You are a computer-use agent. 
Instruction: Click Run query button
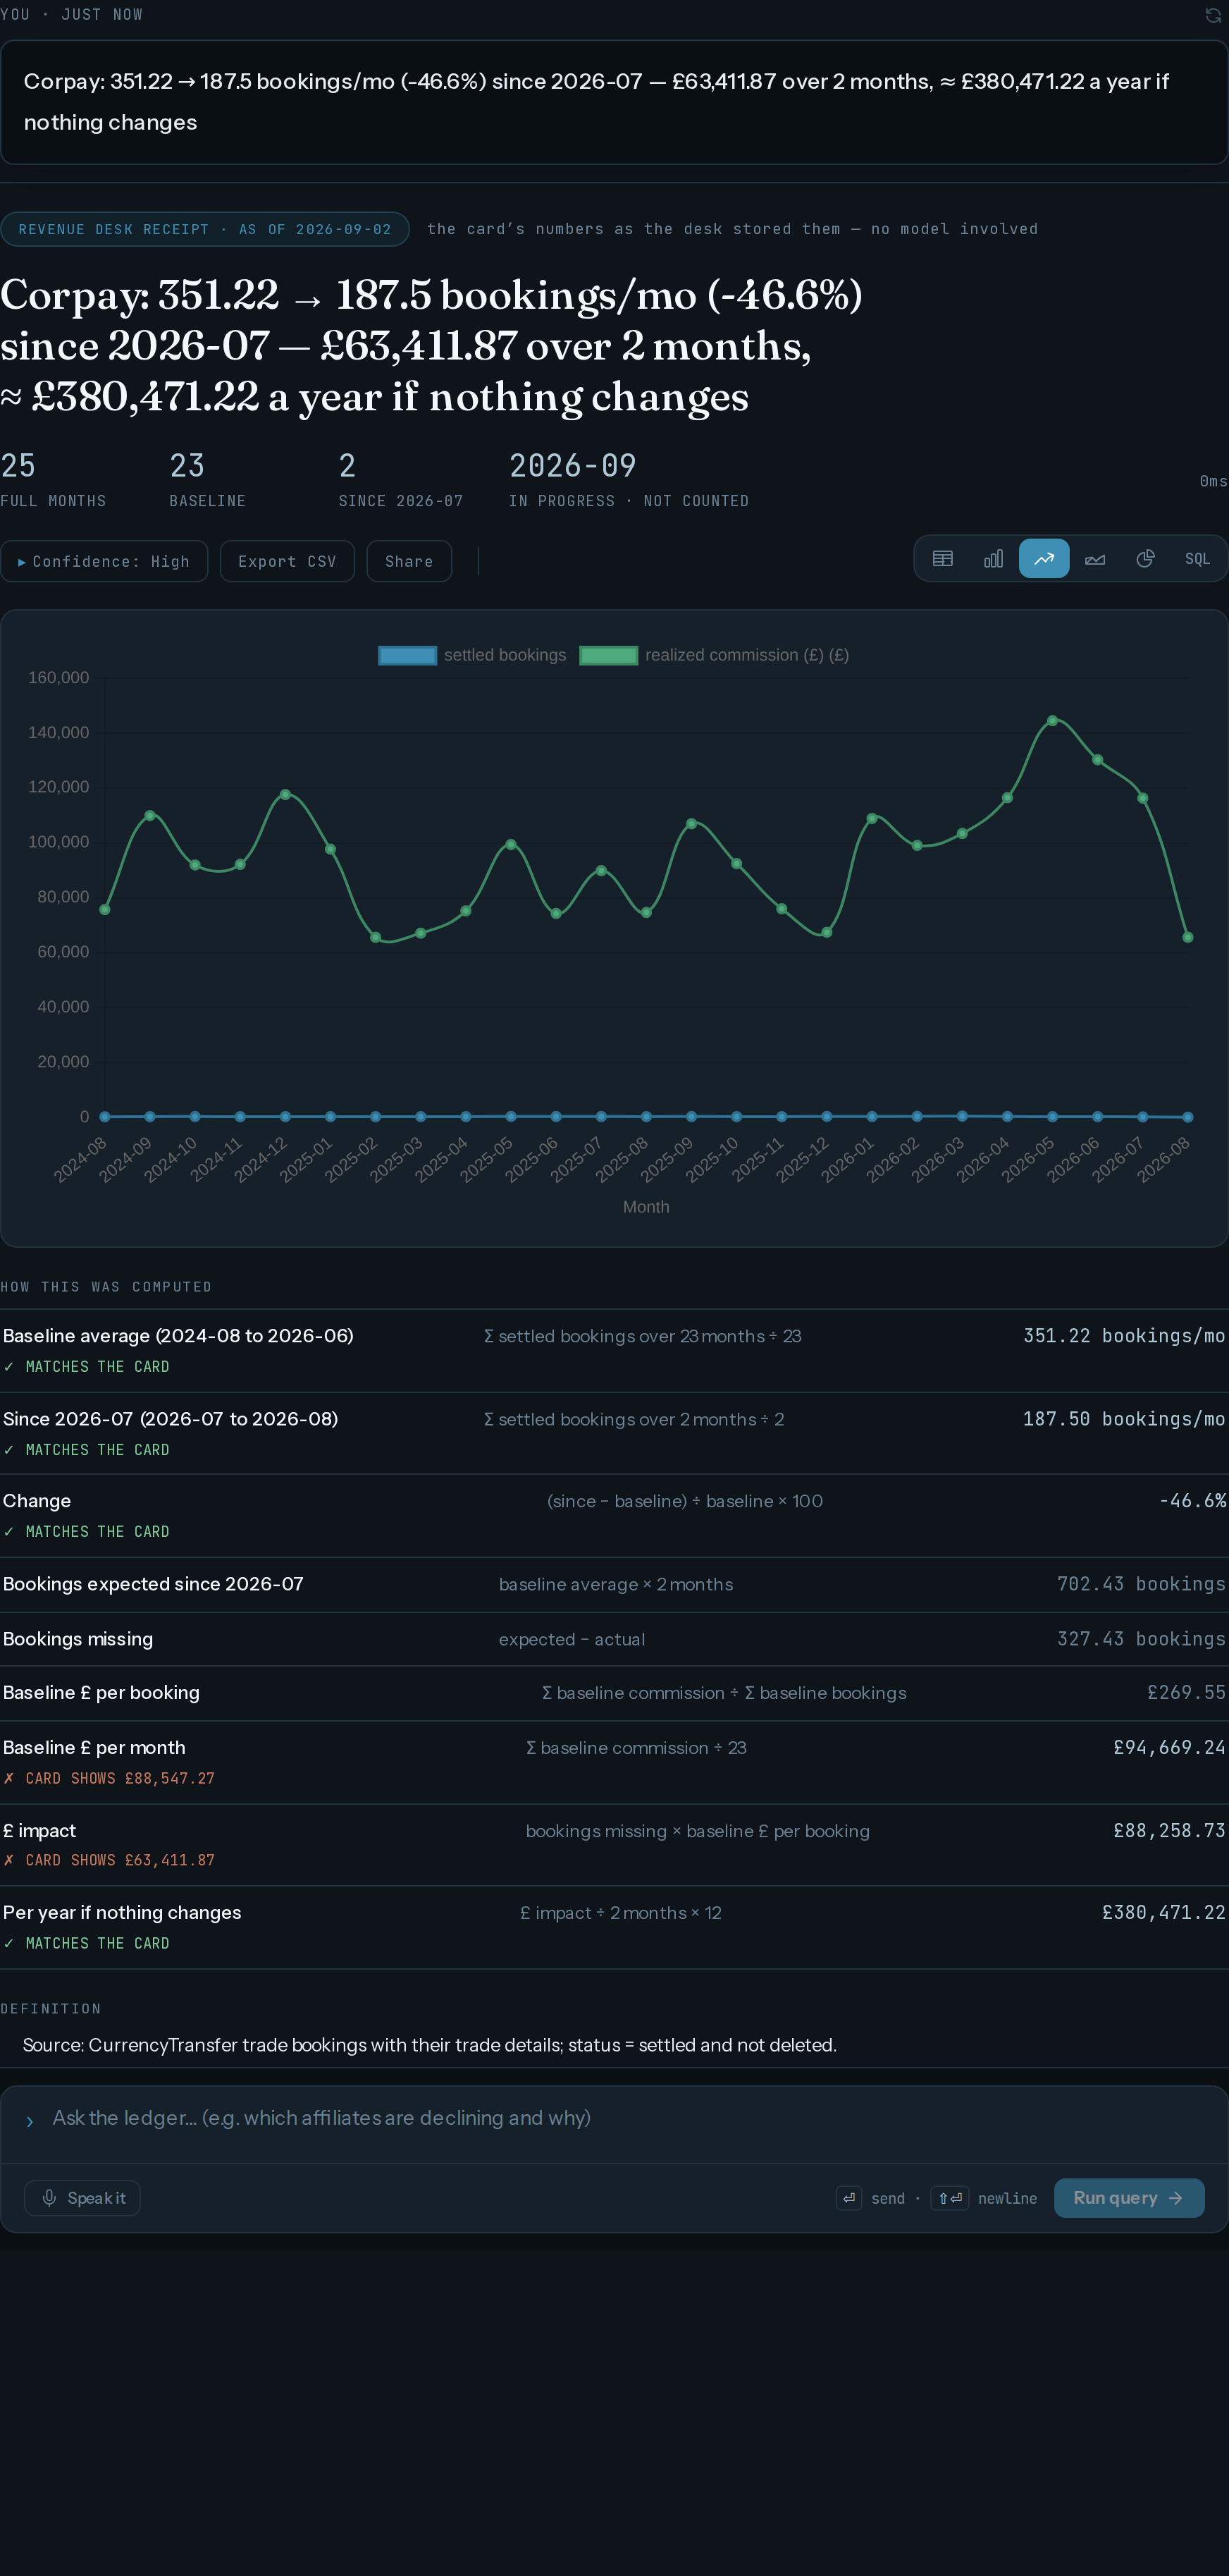(1129, 2197)
